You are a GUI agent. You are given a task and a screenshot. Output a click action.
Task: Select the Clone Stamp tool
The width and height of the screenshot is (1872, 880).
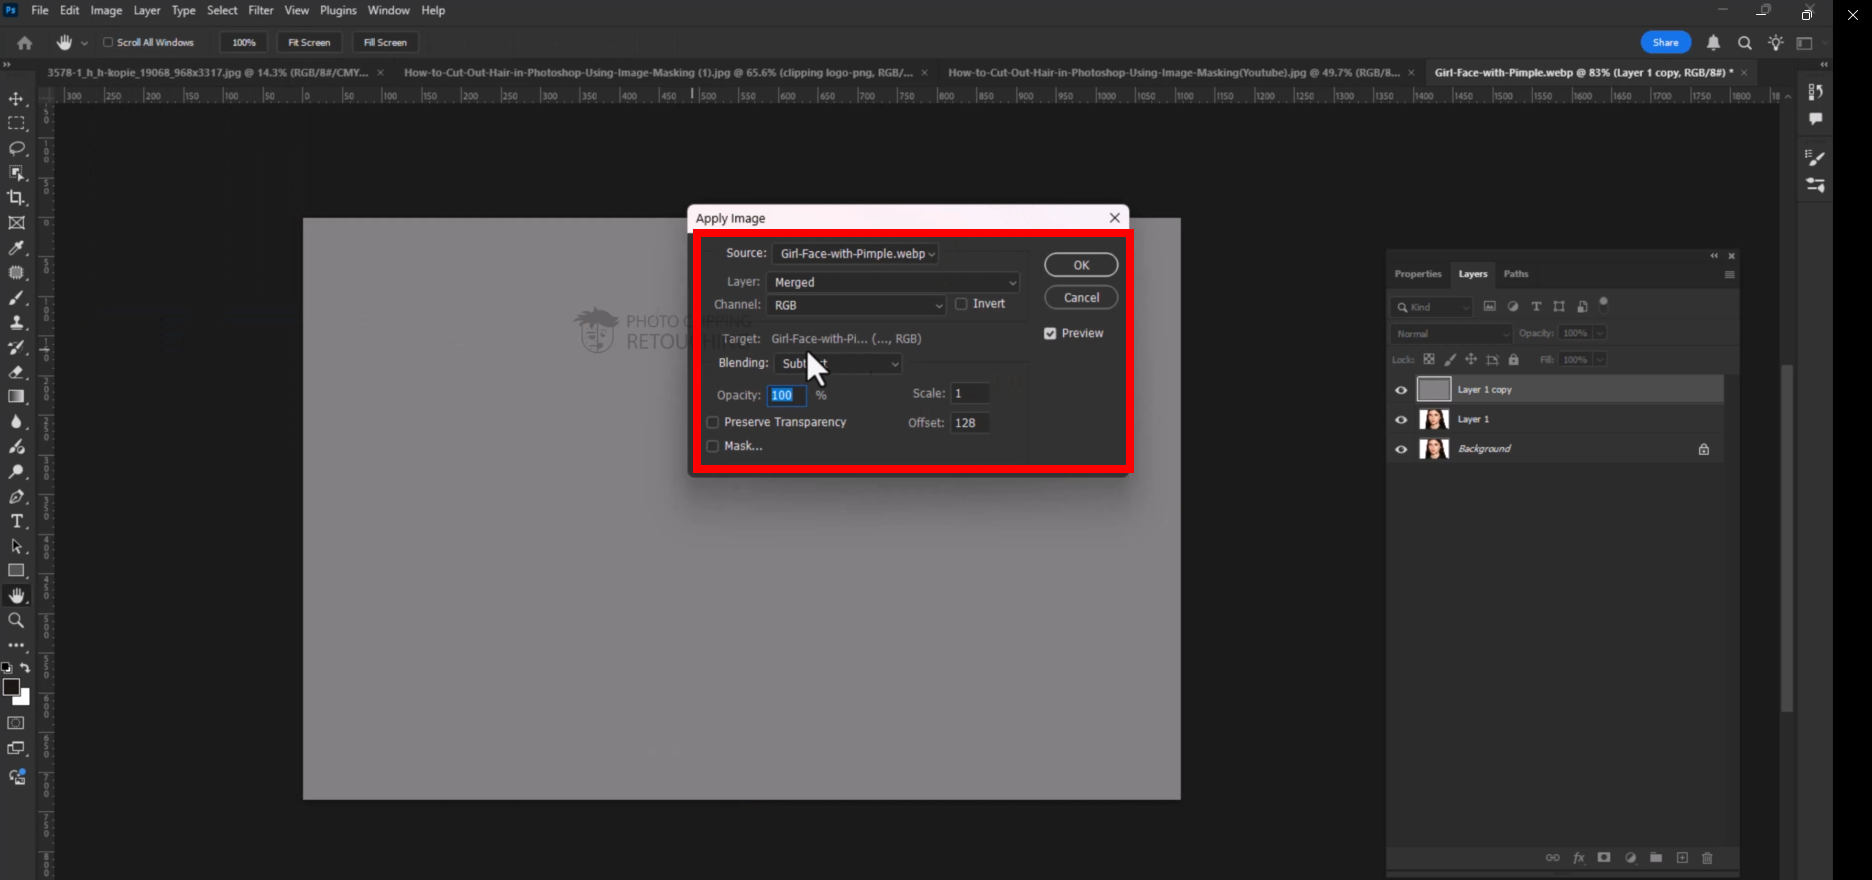point(16,322)
